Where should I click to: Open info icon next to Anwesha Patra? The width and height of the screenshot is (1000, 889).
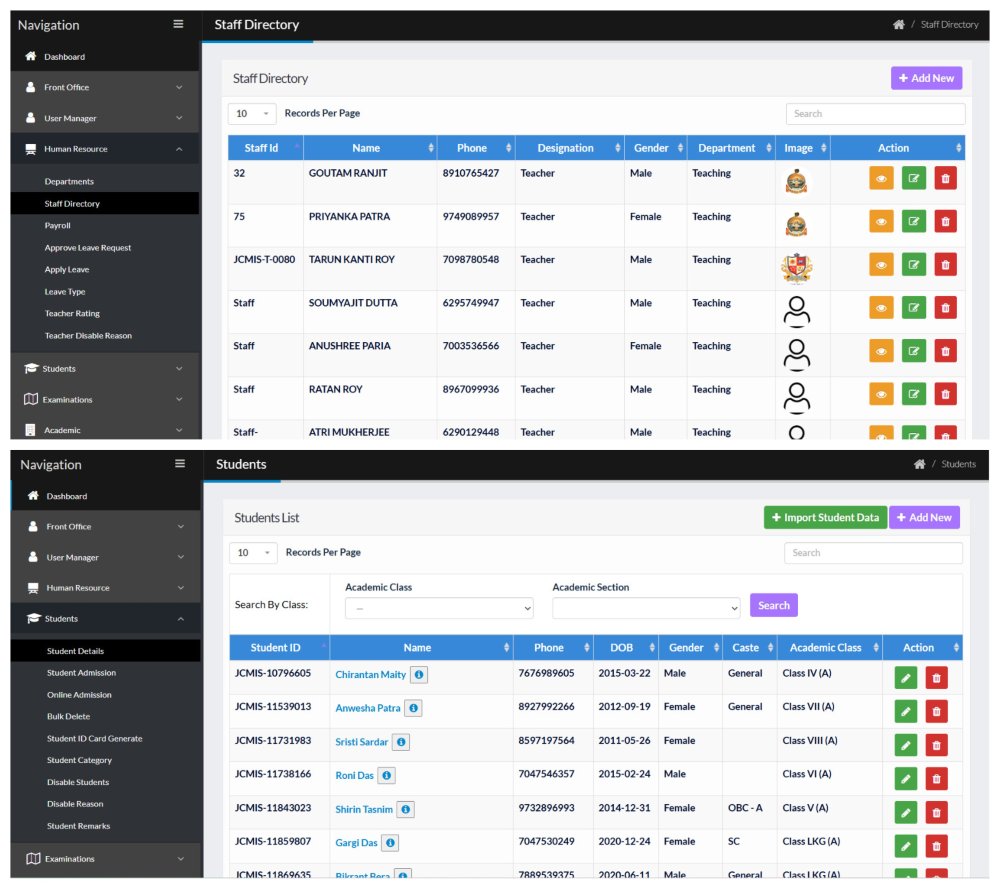(x=413, y=708)
